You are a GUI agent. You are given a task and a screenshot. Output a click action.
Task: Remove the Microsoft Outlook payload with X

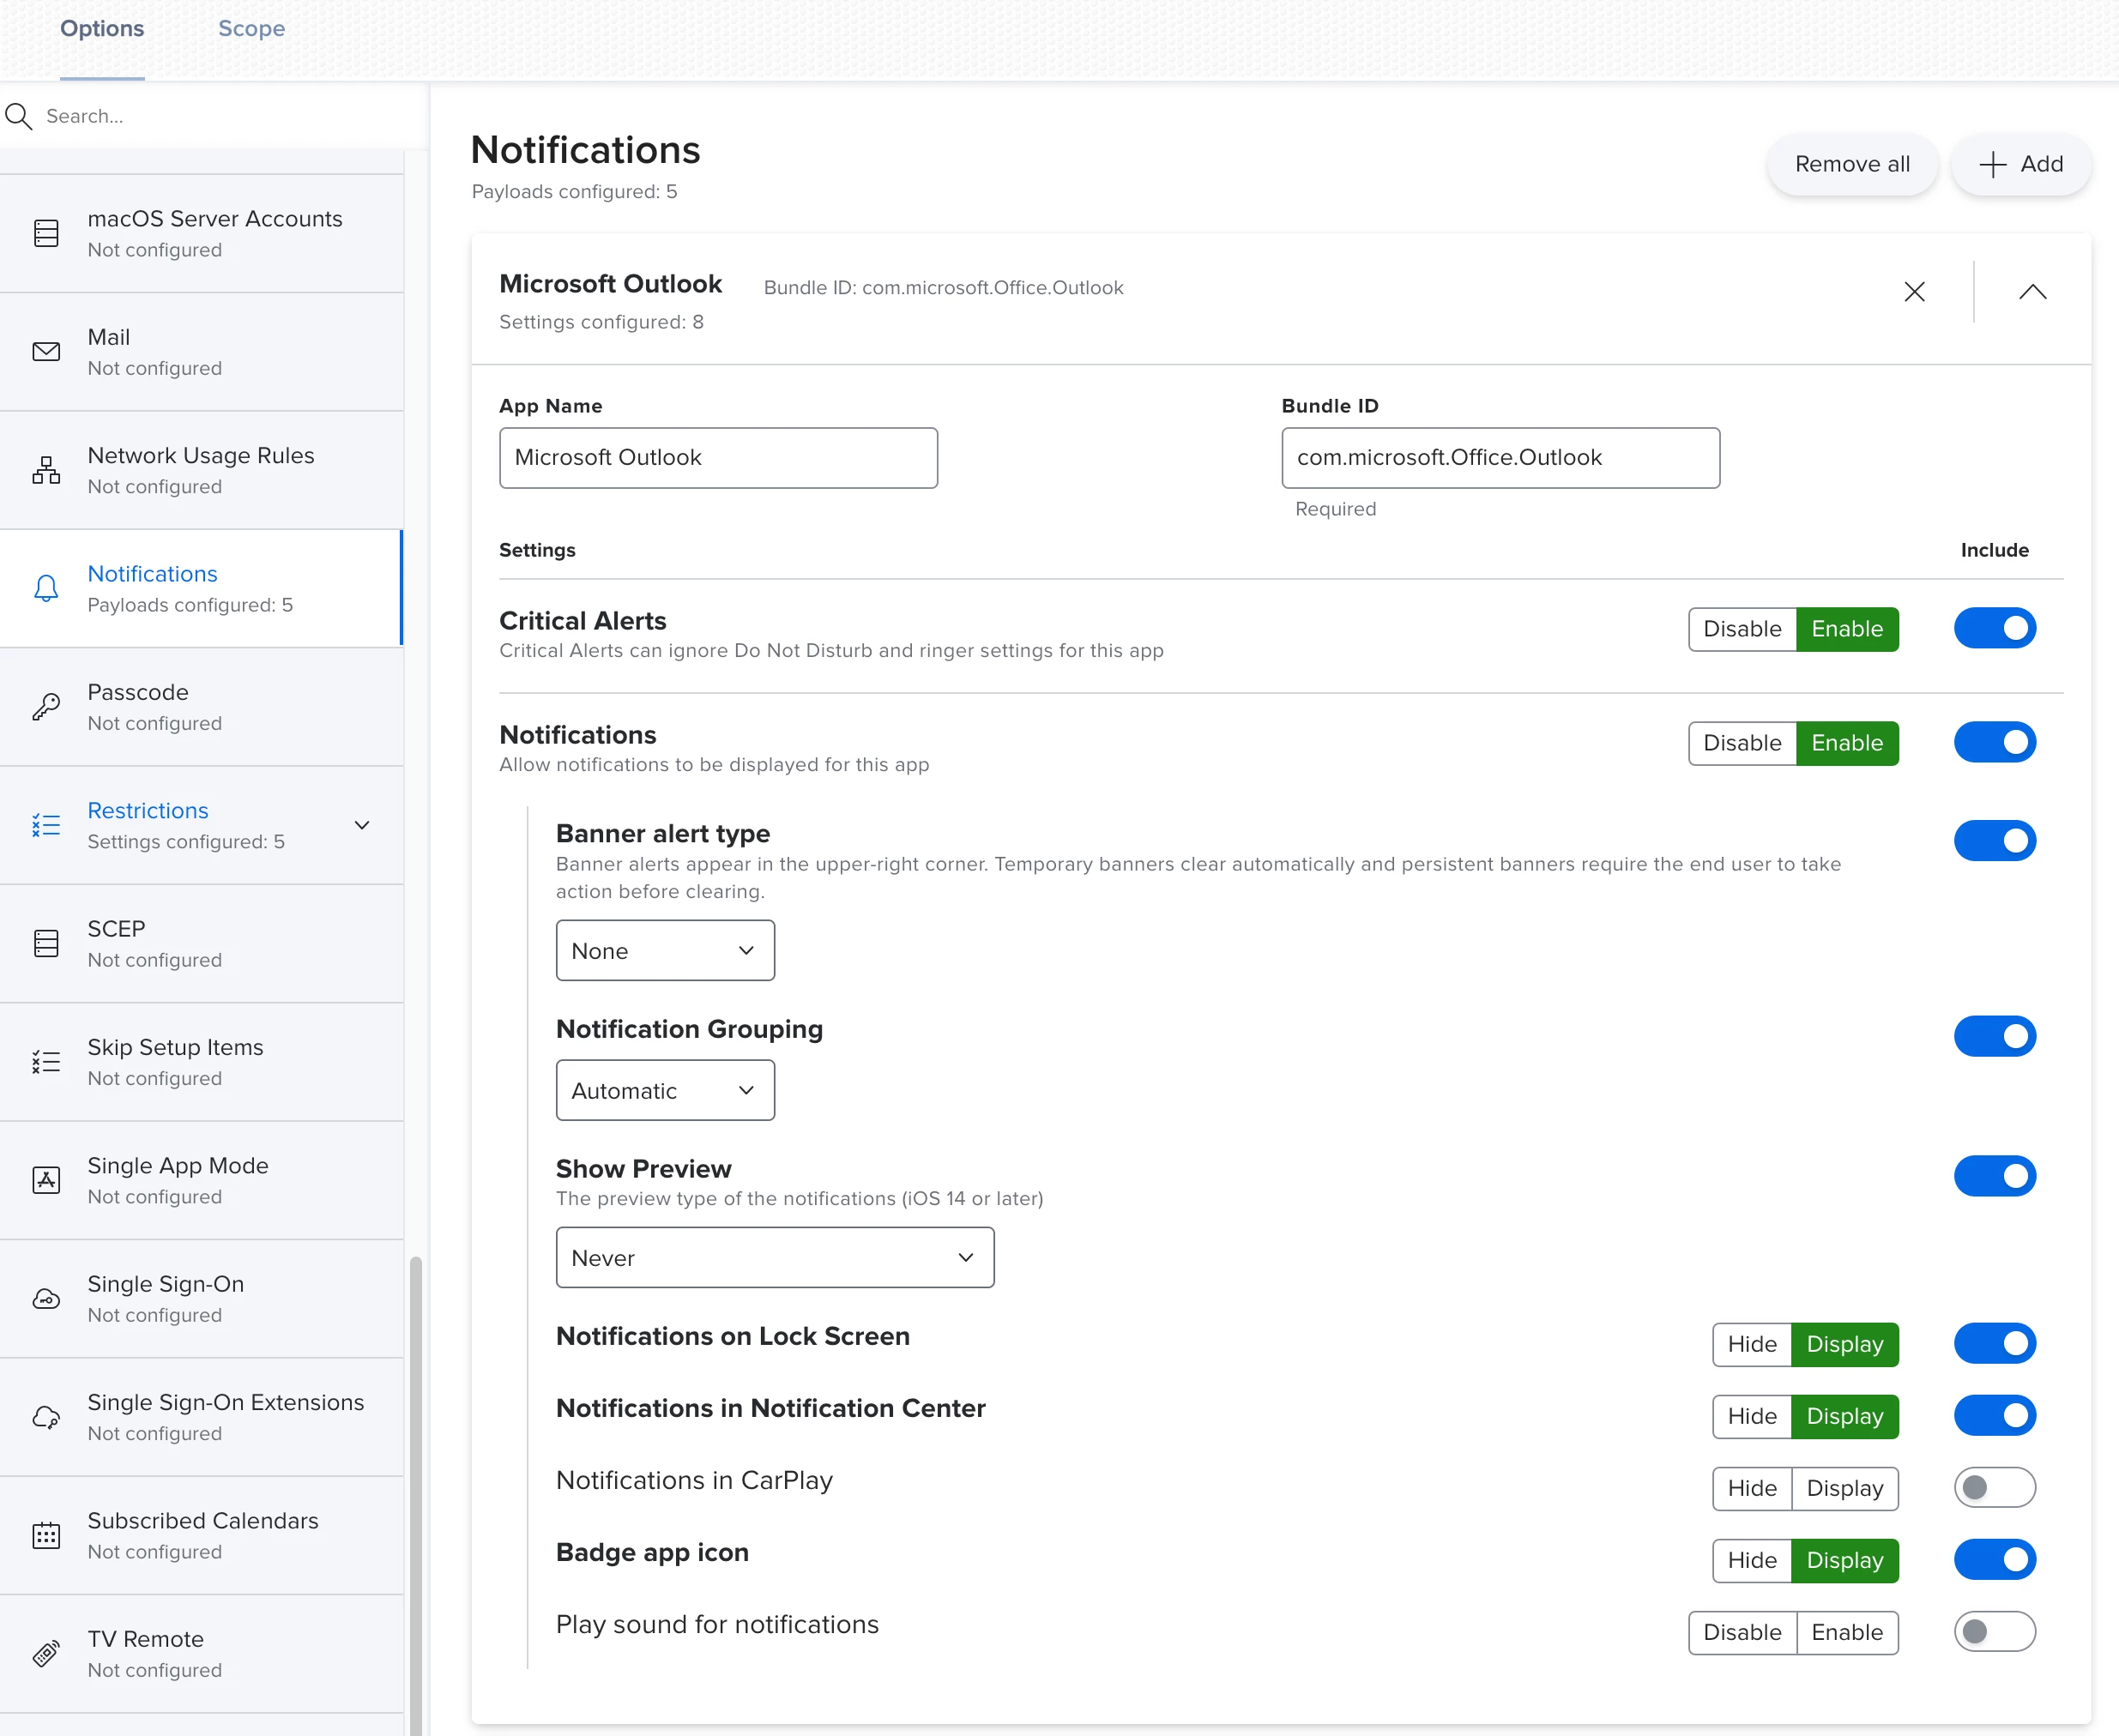pos(1914,292)
